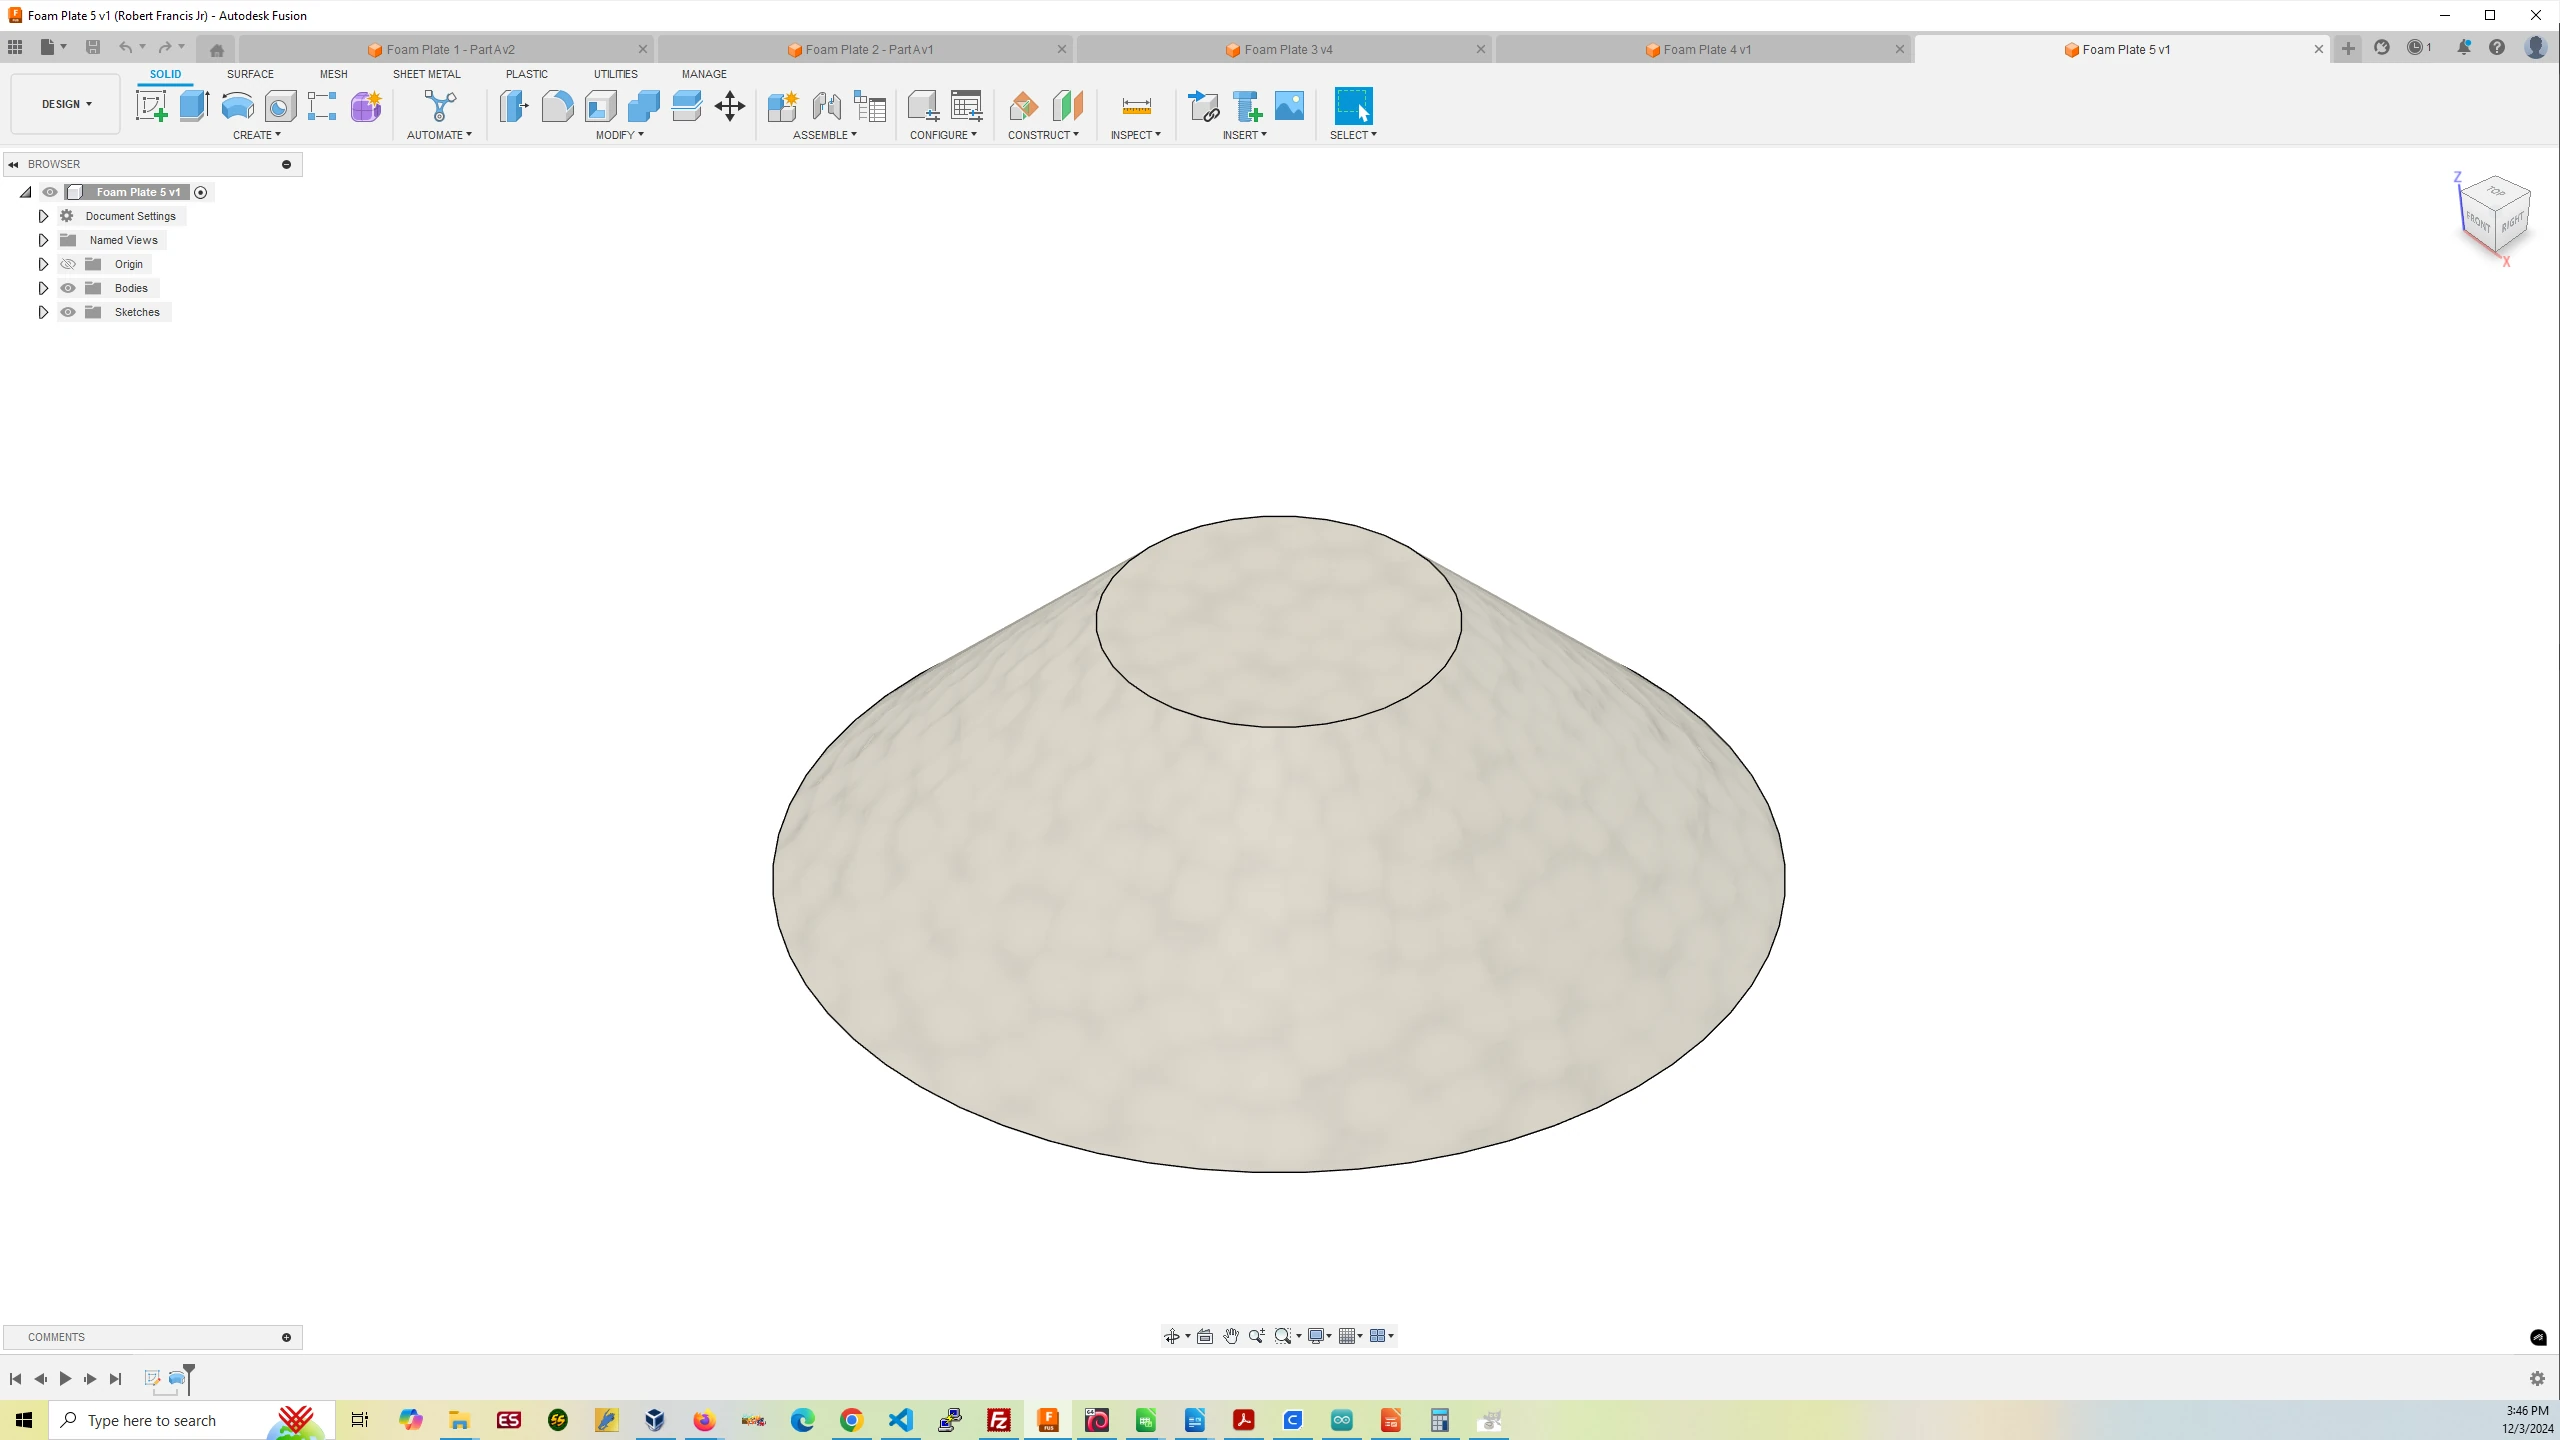The image size is (2560, 1440).
Task: Click the Pan hand icon
Action: [1231, 1336]
